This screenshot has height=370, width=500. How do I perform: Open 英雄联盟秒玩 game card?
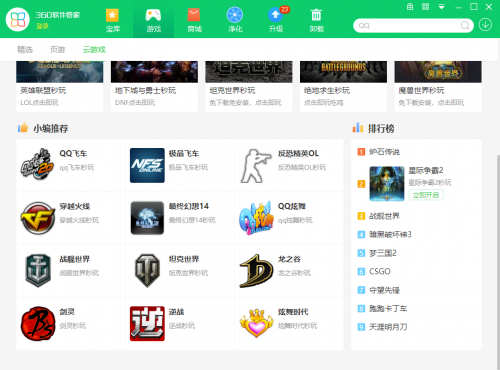60,86
